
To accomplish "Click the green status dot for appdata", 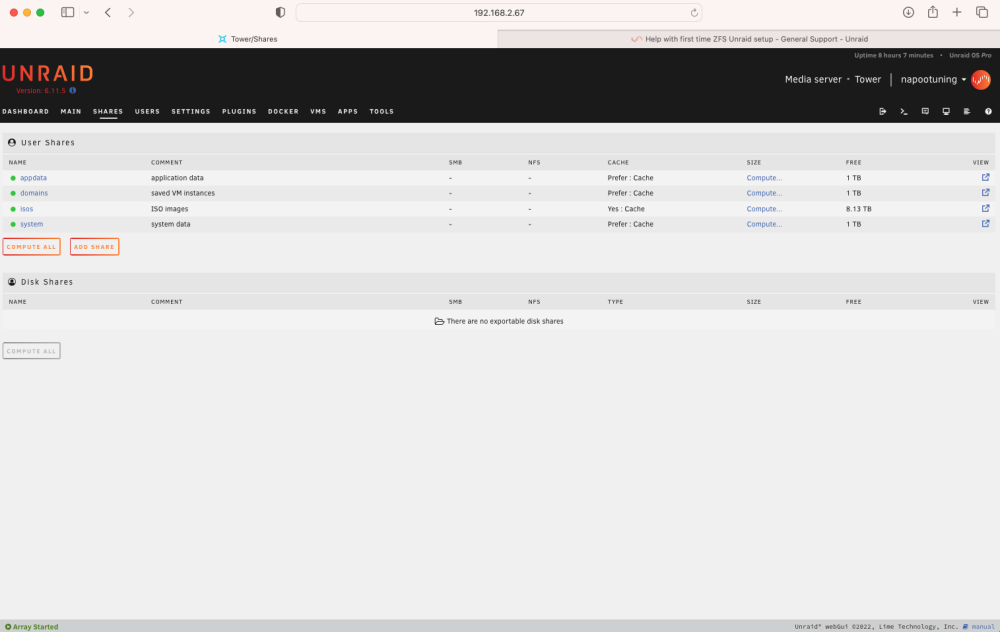I will pyautogui.click(x=13, y=178).
